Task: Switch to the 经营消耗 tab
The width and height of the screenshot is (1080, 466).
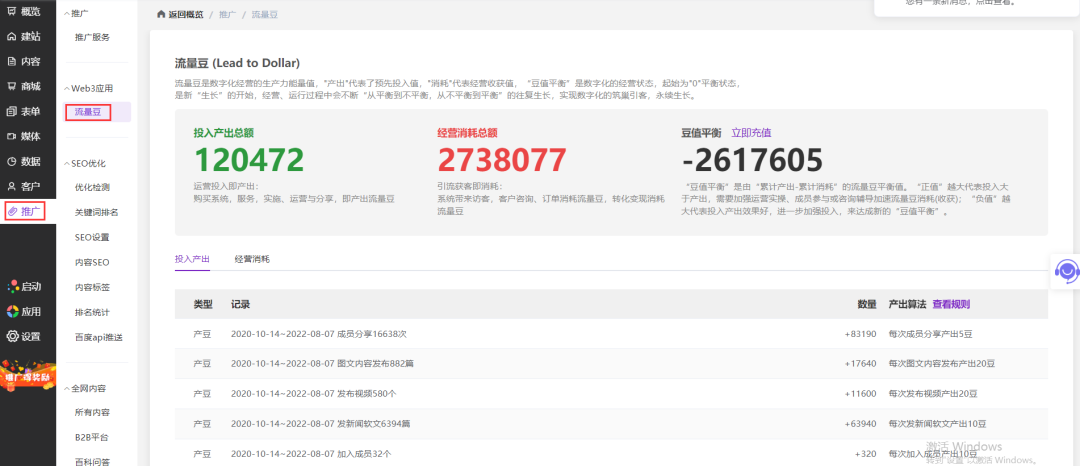Action: tap(252, 259)
